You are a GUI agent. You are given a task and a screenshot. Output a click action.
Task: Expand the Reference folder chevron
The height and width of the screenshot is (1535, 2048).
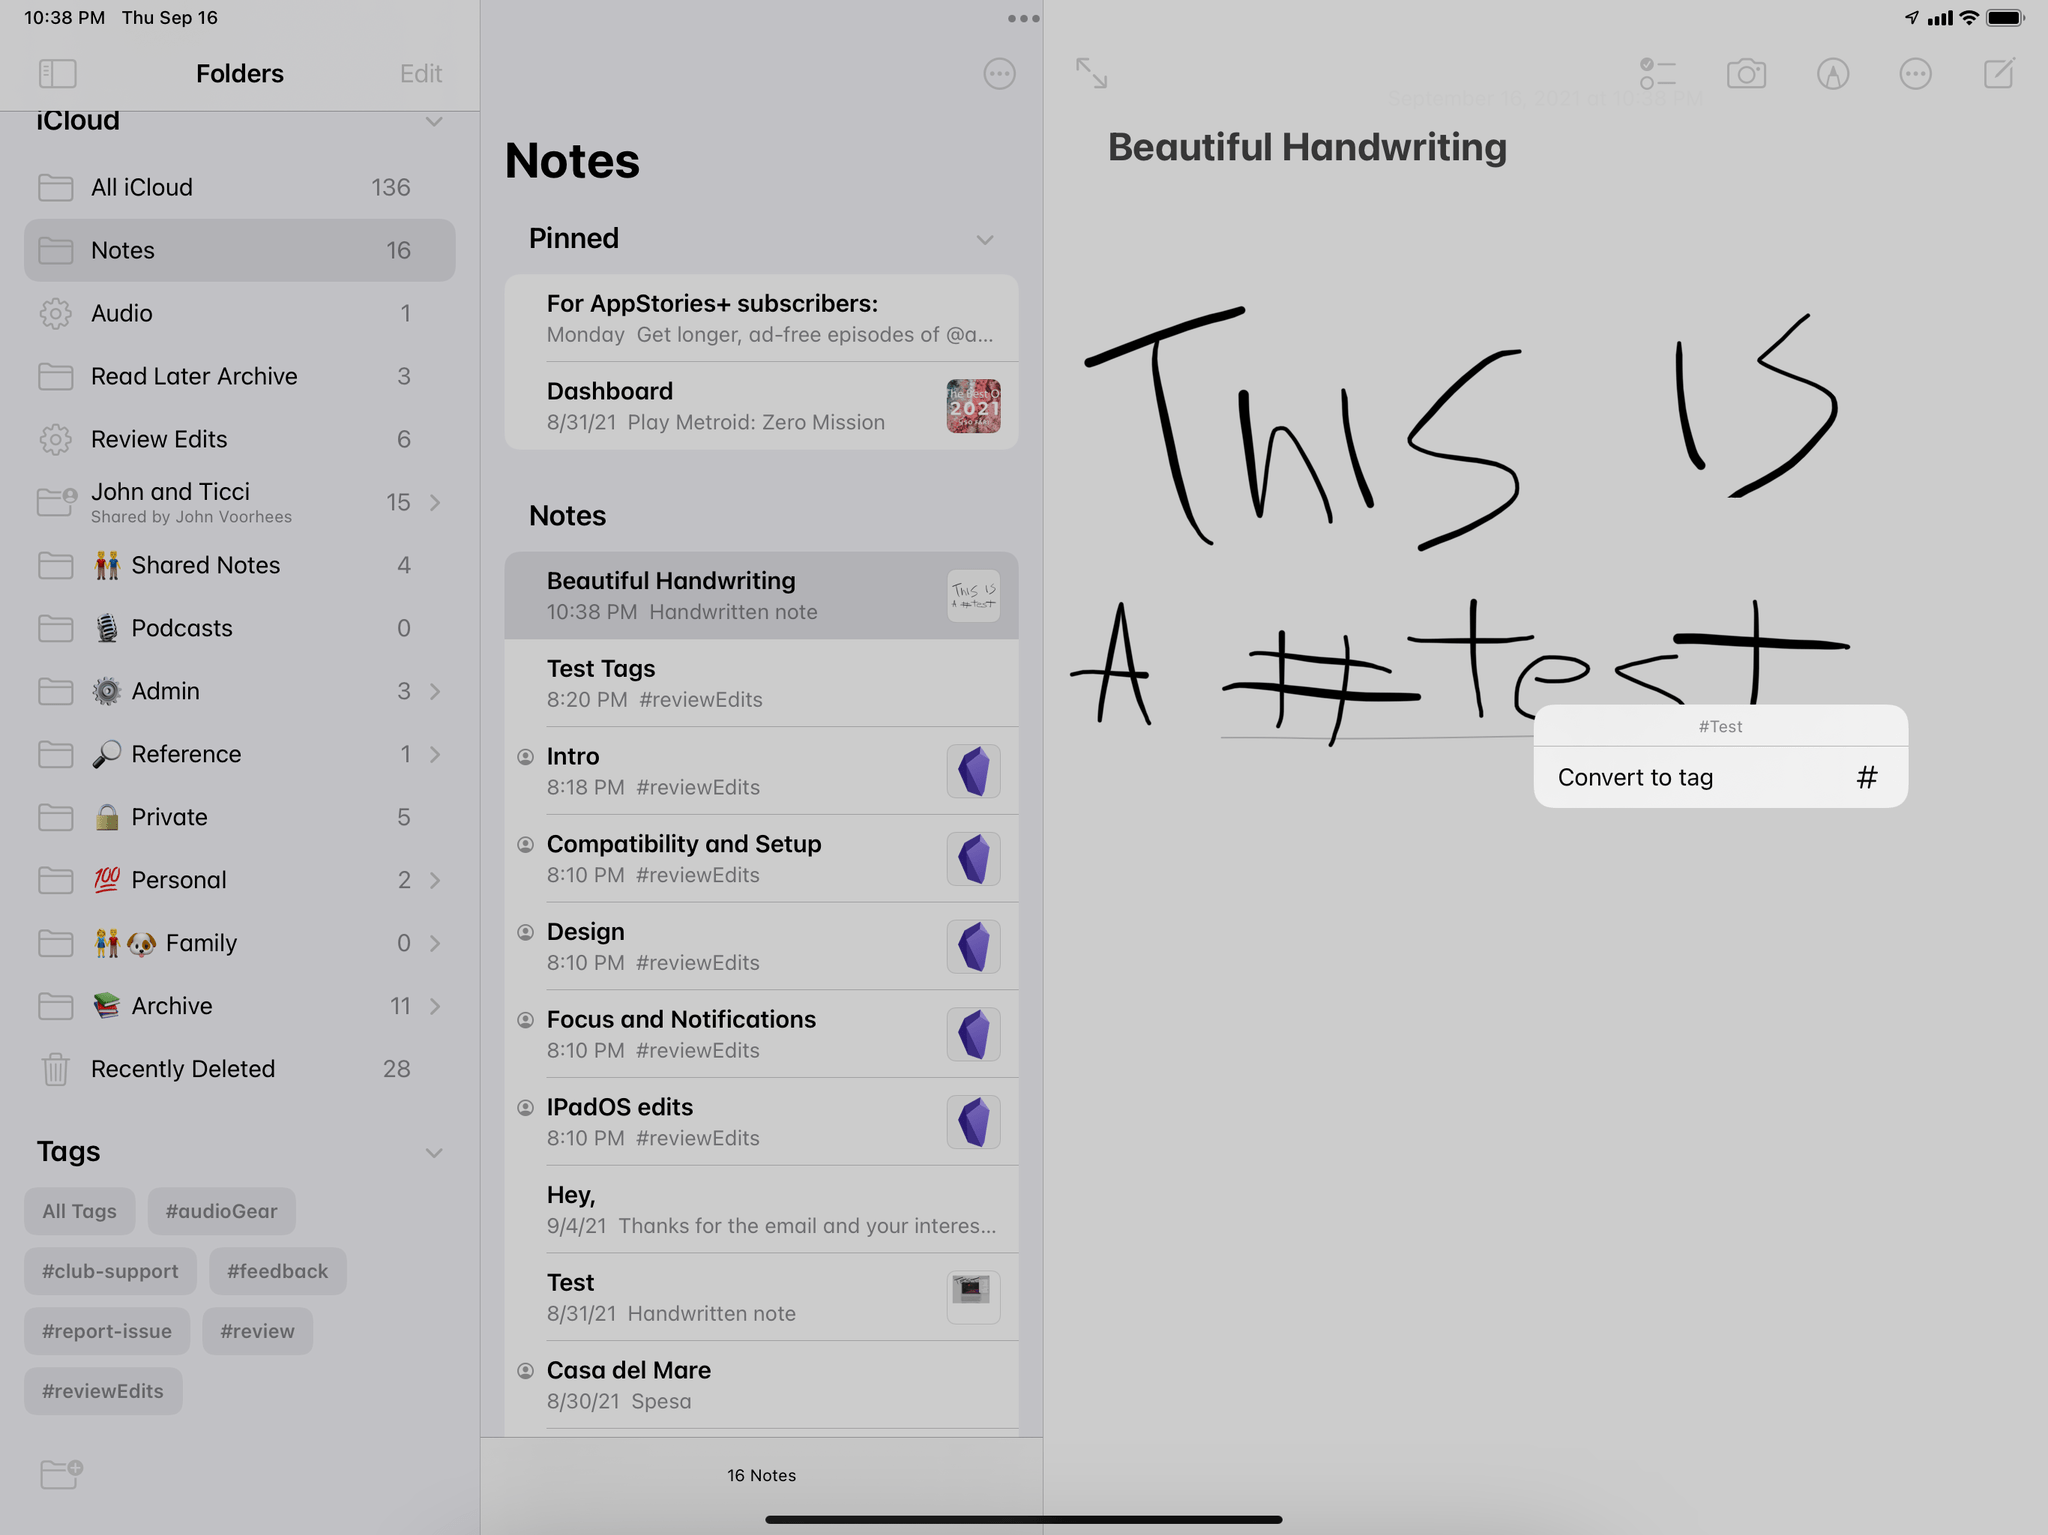435,754
